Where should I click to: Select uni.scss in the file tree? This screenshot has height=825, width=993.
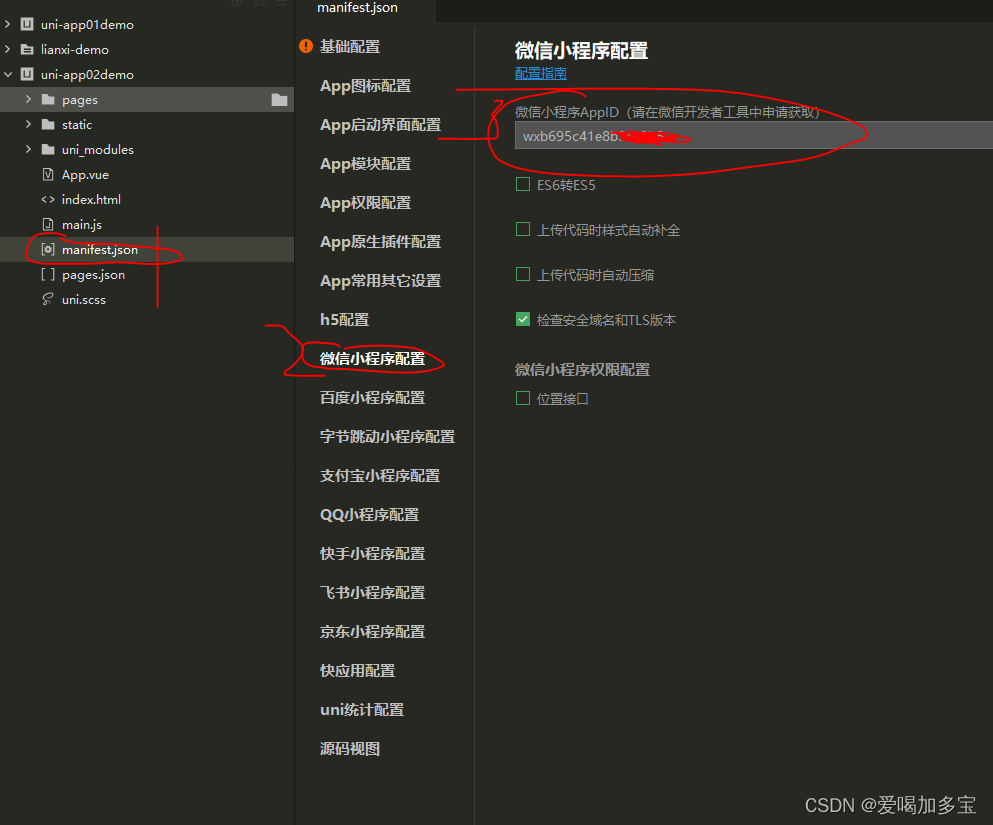(84, 299)
